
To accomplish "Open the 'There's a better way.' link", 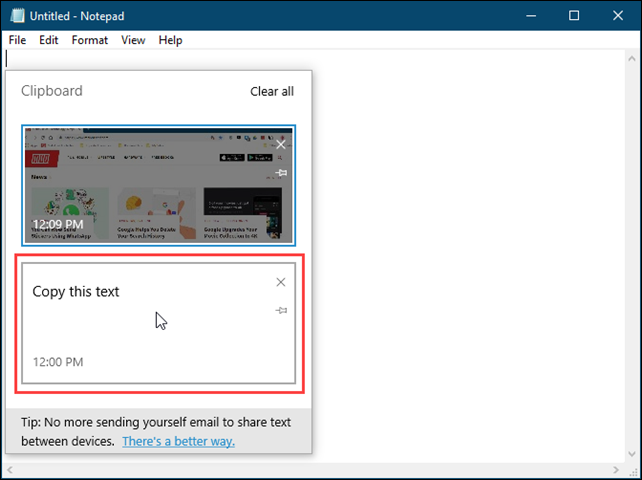I will [179, 441].
